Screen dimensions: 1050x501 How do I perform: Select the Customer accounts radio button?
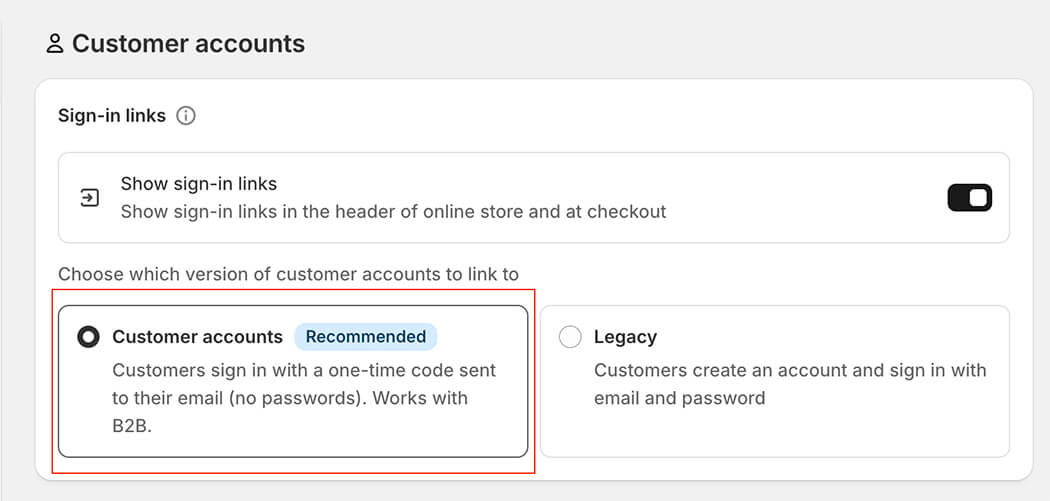coord(88,336)
